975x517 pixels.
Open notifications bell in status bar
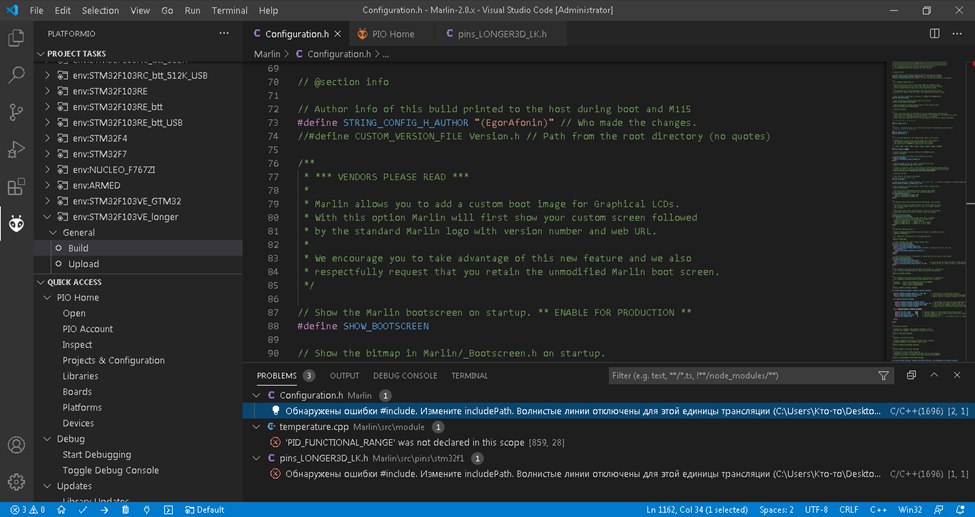960,510
